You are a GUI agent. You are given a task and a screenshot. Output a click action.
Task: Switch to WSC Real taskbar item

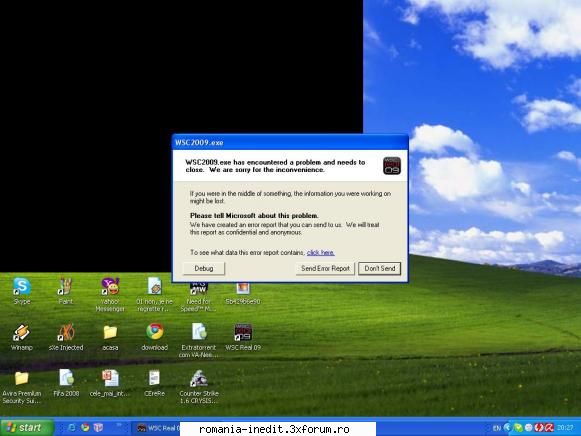point(157,428)
